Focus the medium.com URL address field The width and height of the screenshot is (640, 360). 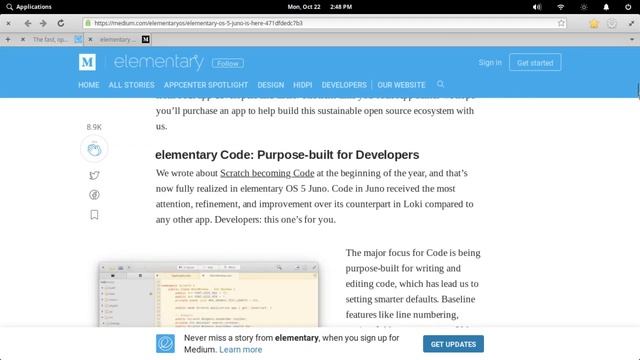(325, 23)
